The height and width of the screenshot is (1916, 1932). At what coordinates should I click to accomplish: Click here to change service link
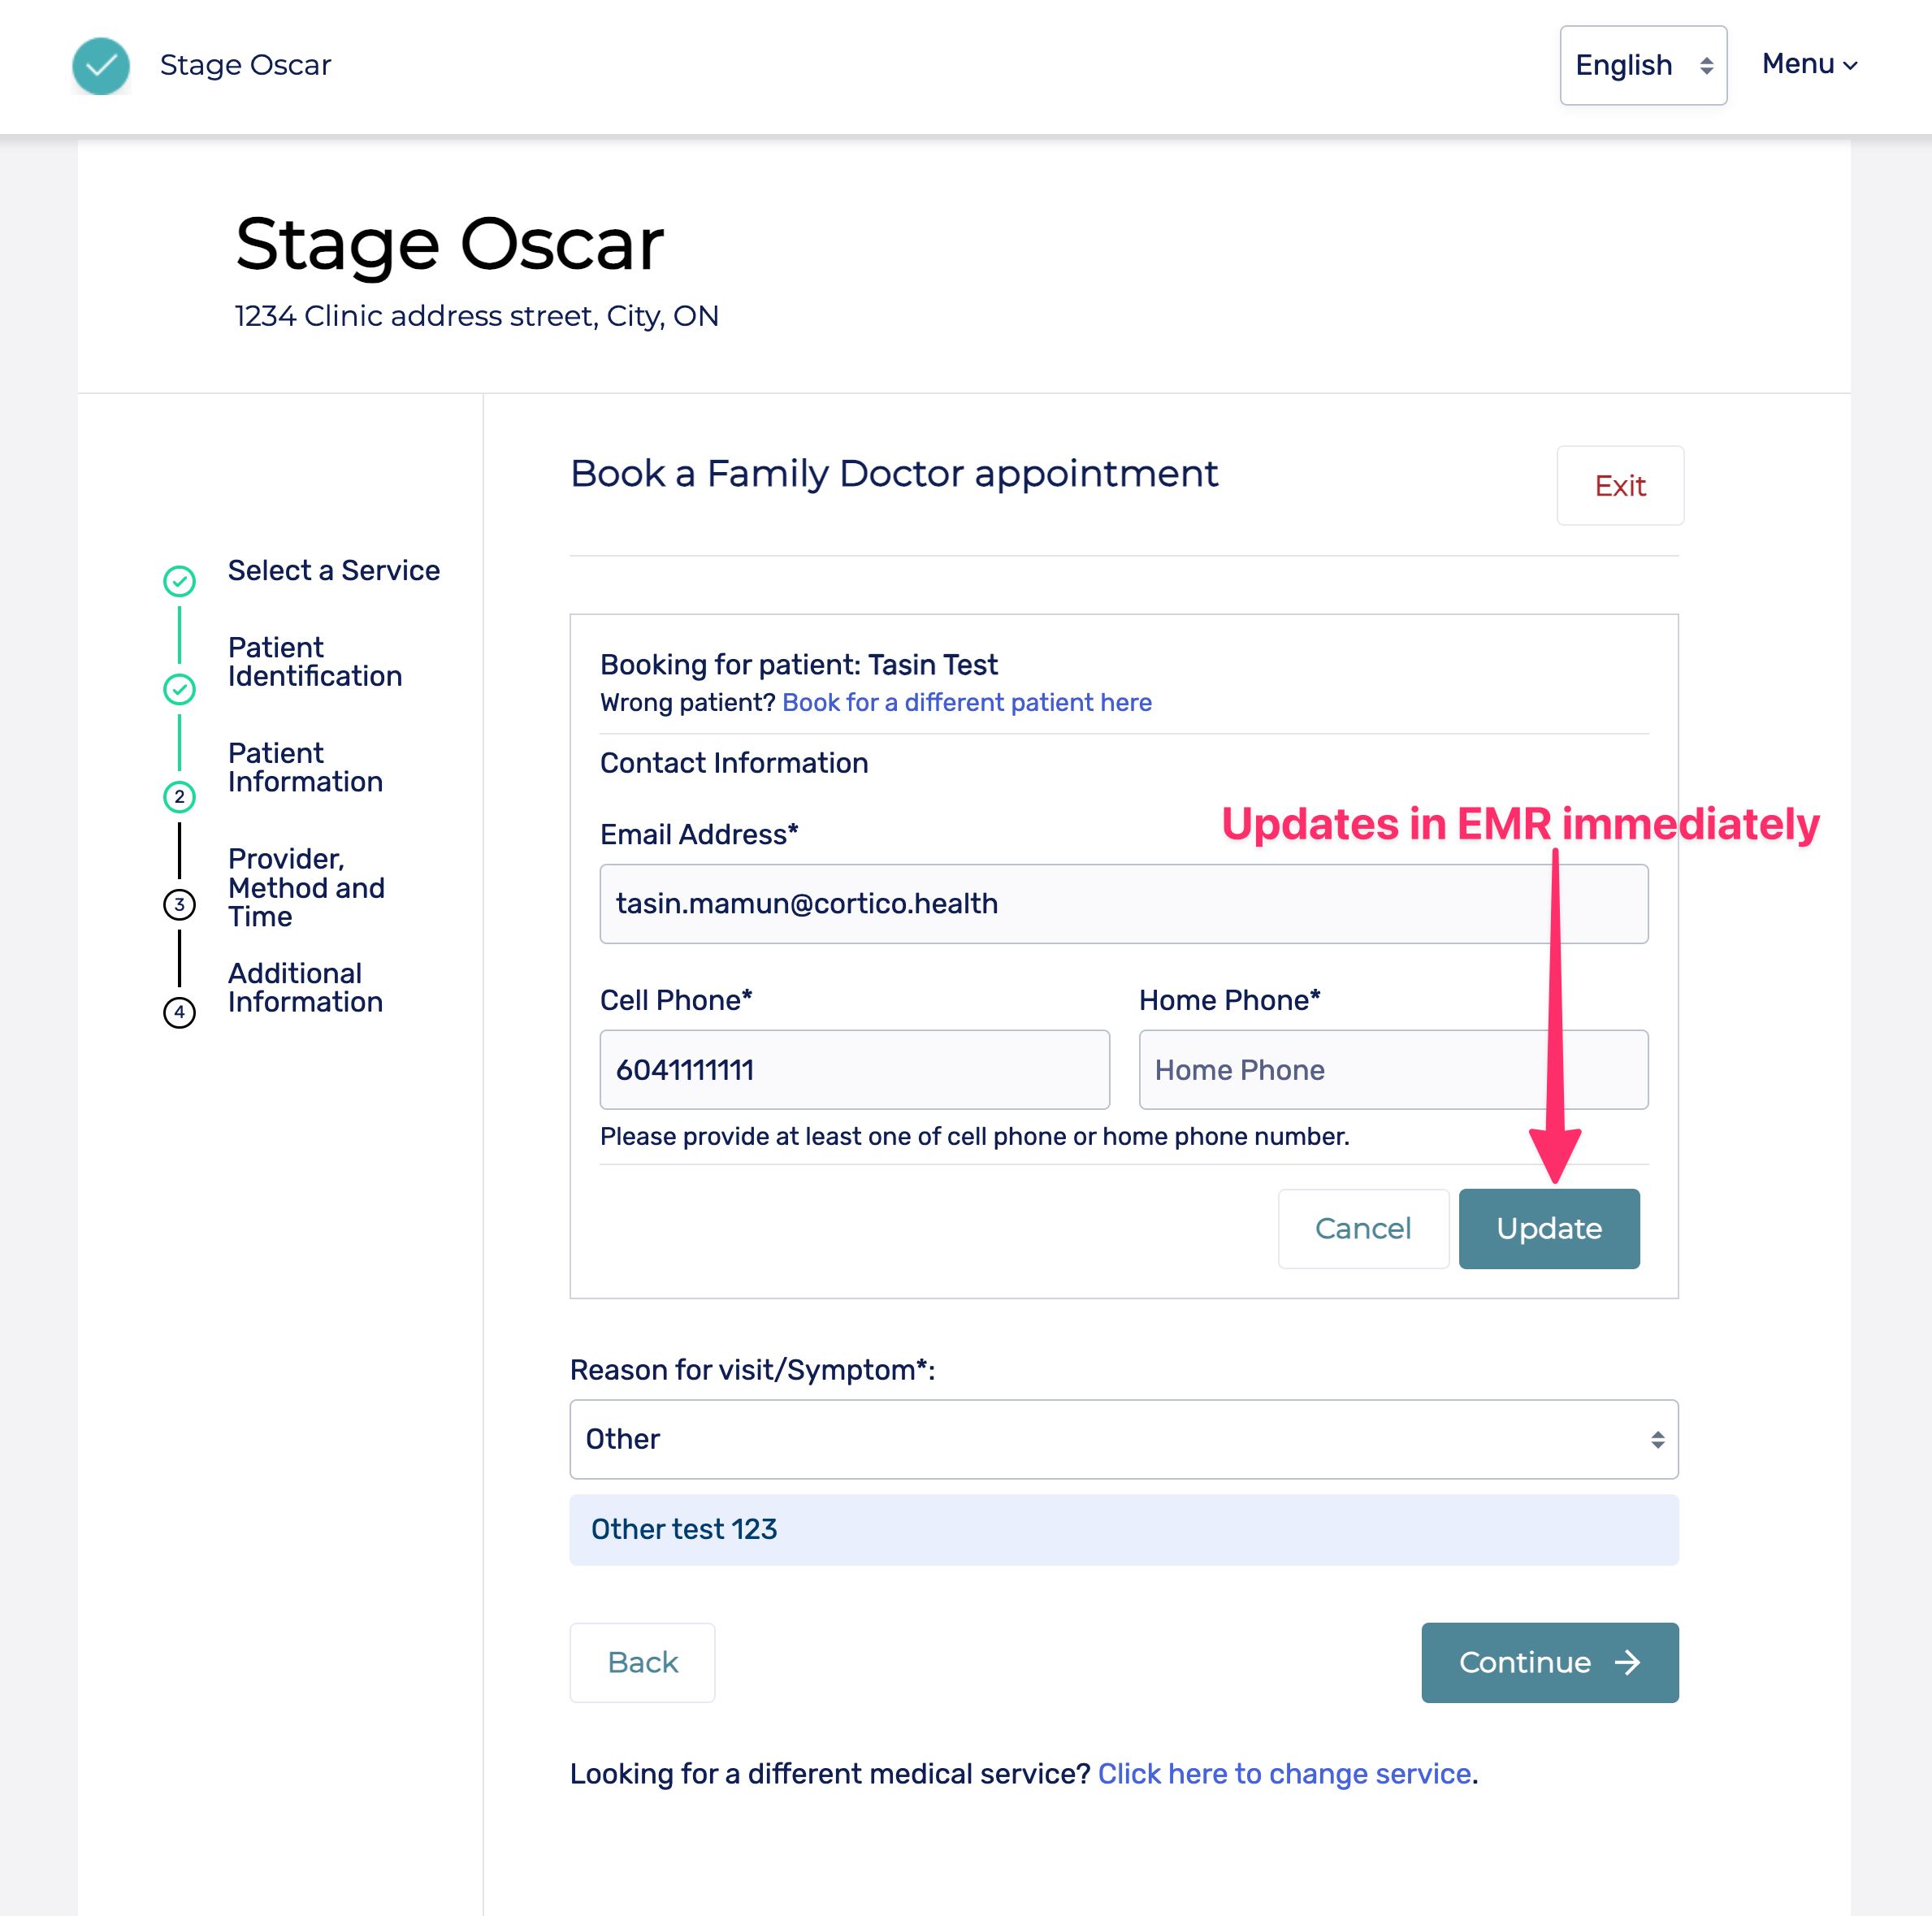click(x=1284, y=1773)
